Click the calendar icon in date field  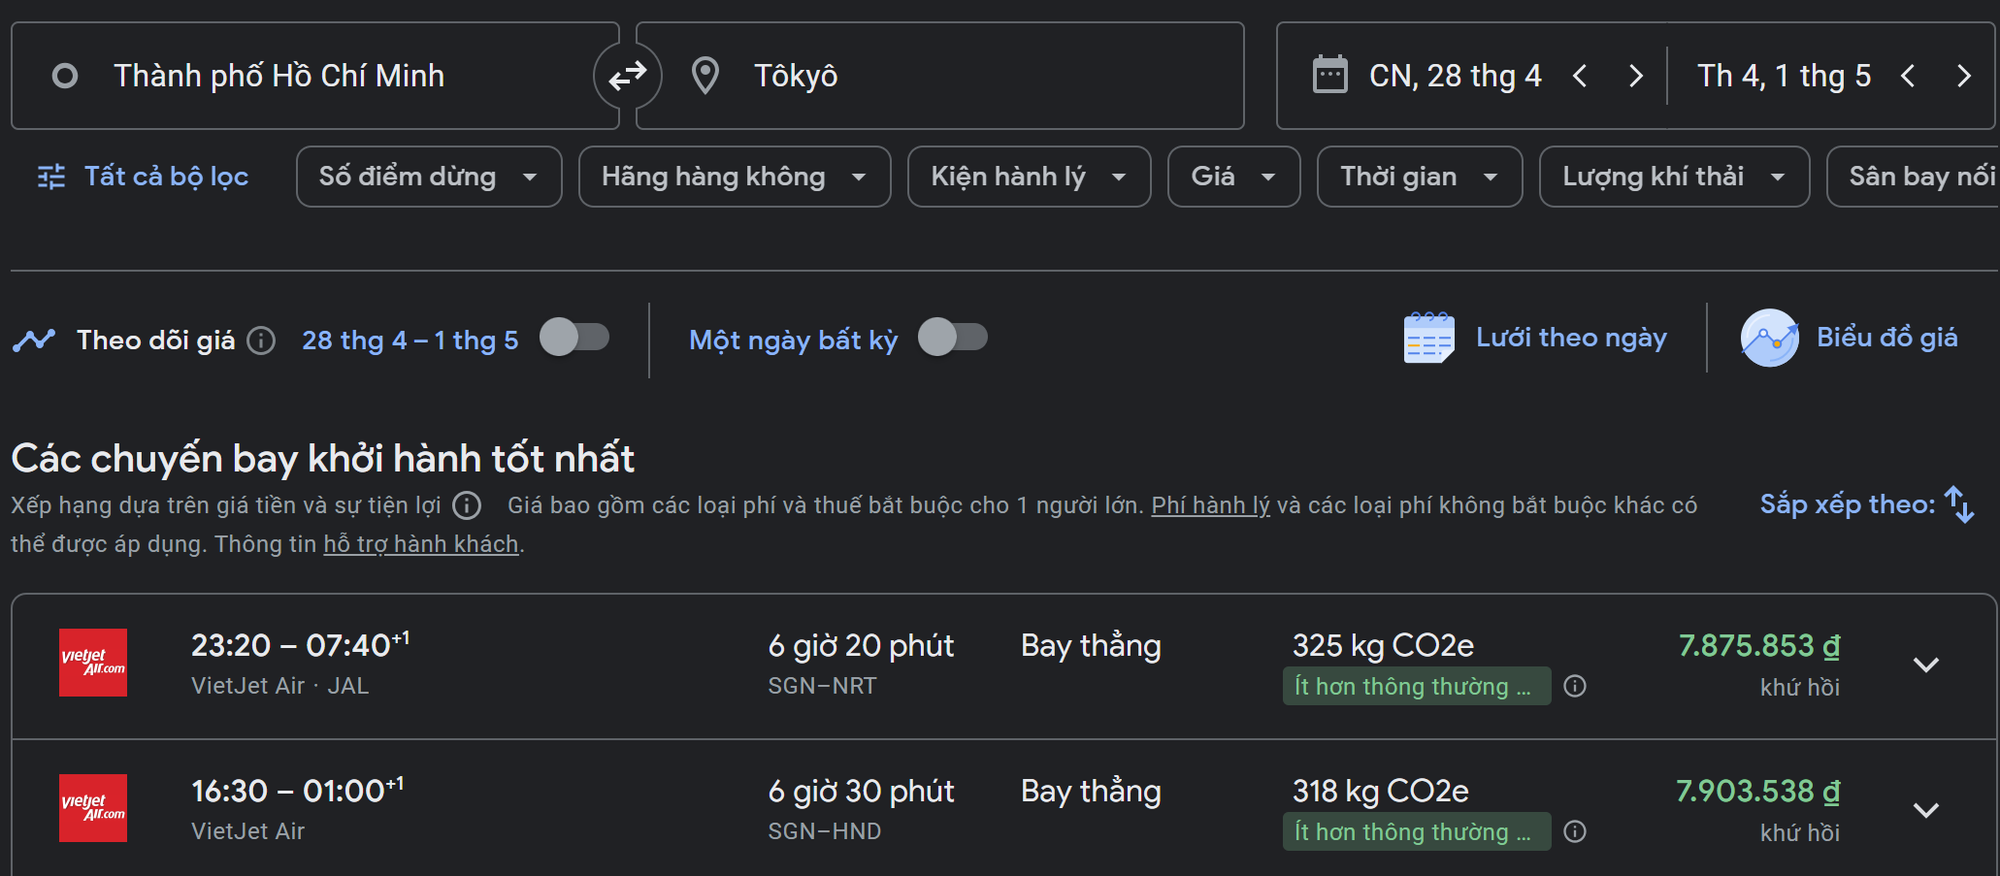[x=1329, y=76]
